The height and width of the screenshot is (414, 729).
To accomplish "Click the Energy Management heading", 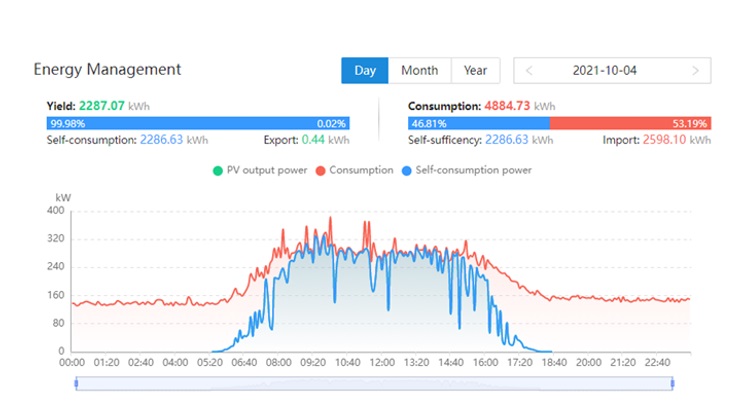I will (107, 69).
